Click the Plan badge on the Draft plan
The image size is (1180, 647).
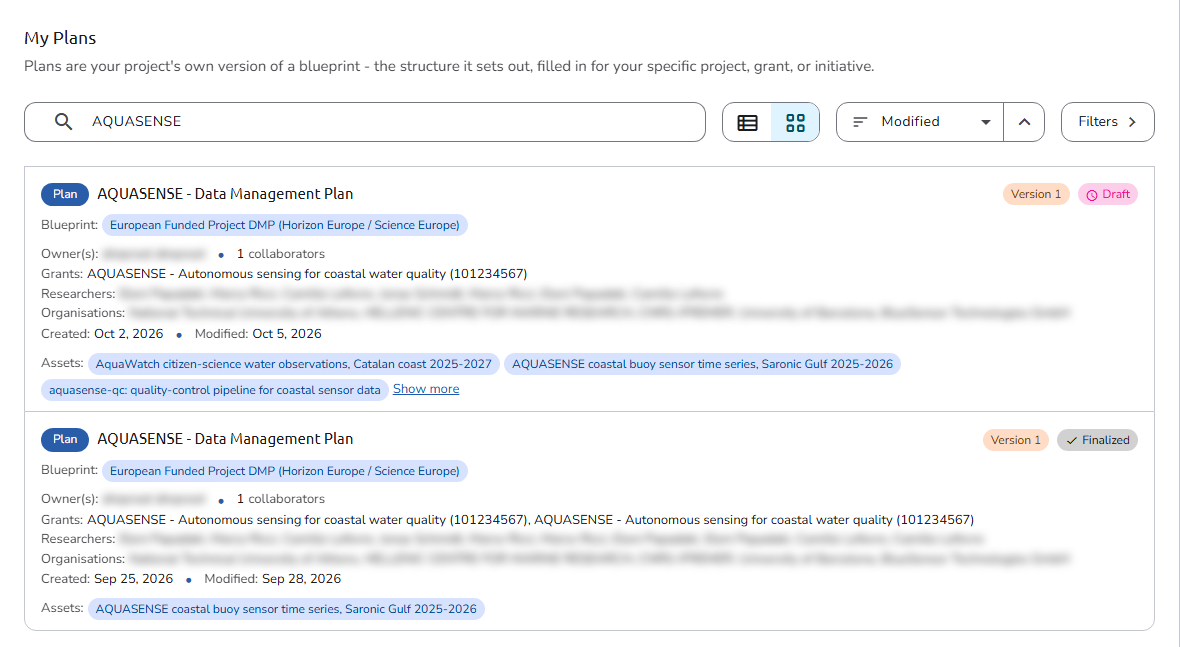pos(65,194)
